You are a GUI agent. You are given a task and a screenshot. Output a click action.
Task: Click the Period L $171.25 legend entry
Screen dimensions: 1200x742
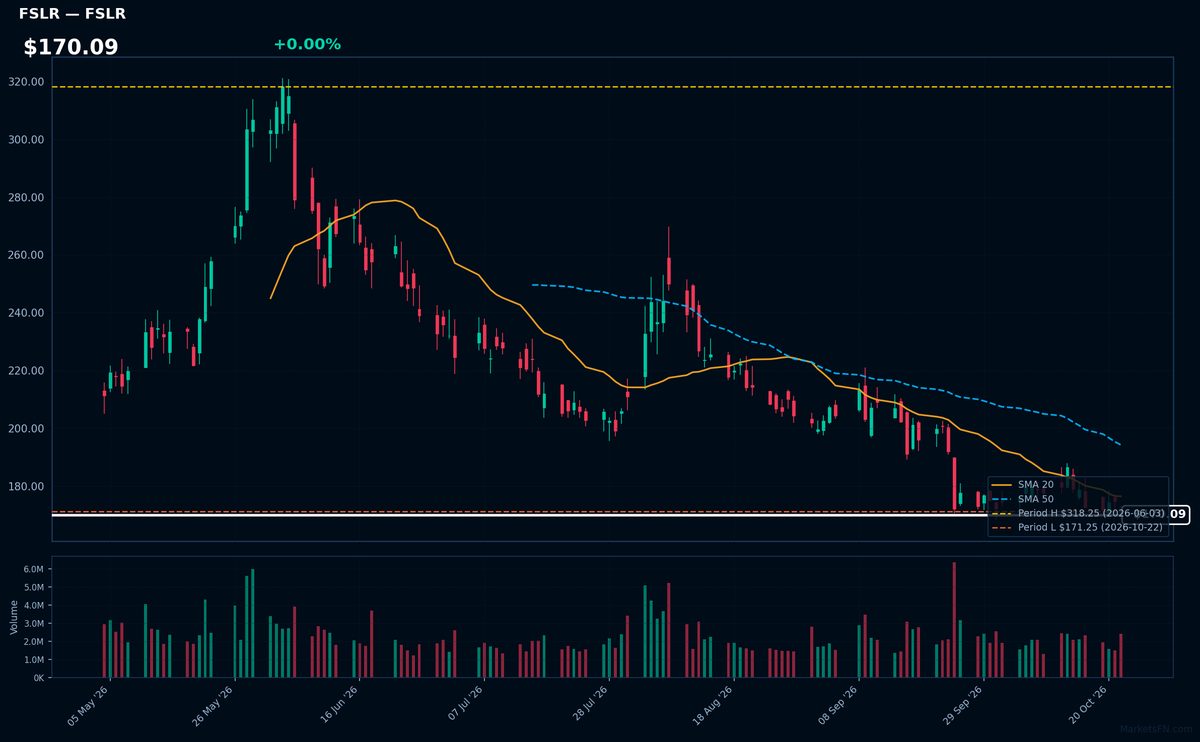click(1078, 527)
